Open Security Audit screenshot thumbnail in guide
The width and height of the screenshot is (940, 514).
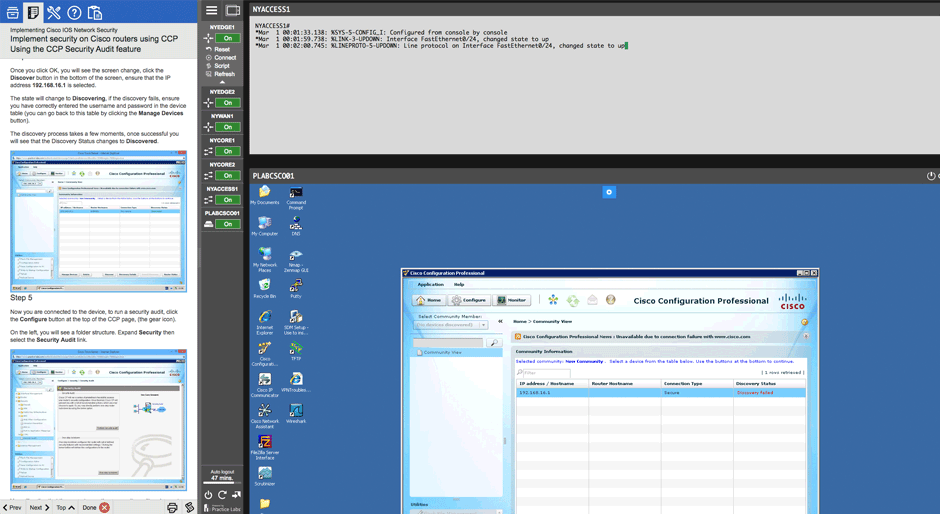98,420
